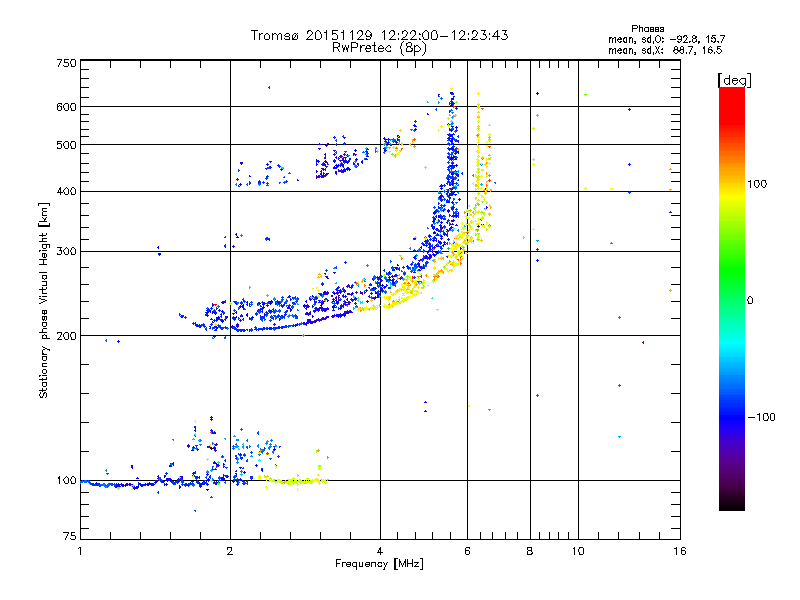Image resolution: width=800 pixels, height=600 pixels.
Task: Click the 'Frequency [MHz]' axis label
Action: click(x=379, y=564)
